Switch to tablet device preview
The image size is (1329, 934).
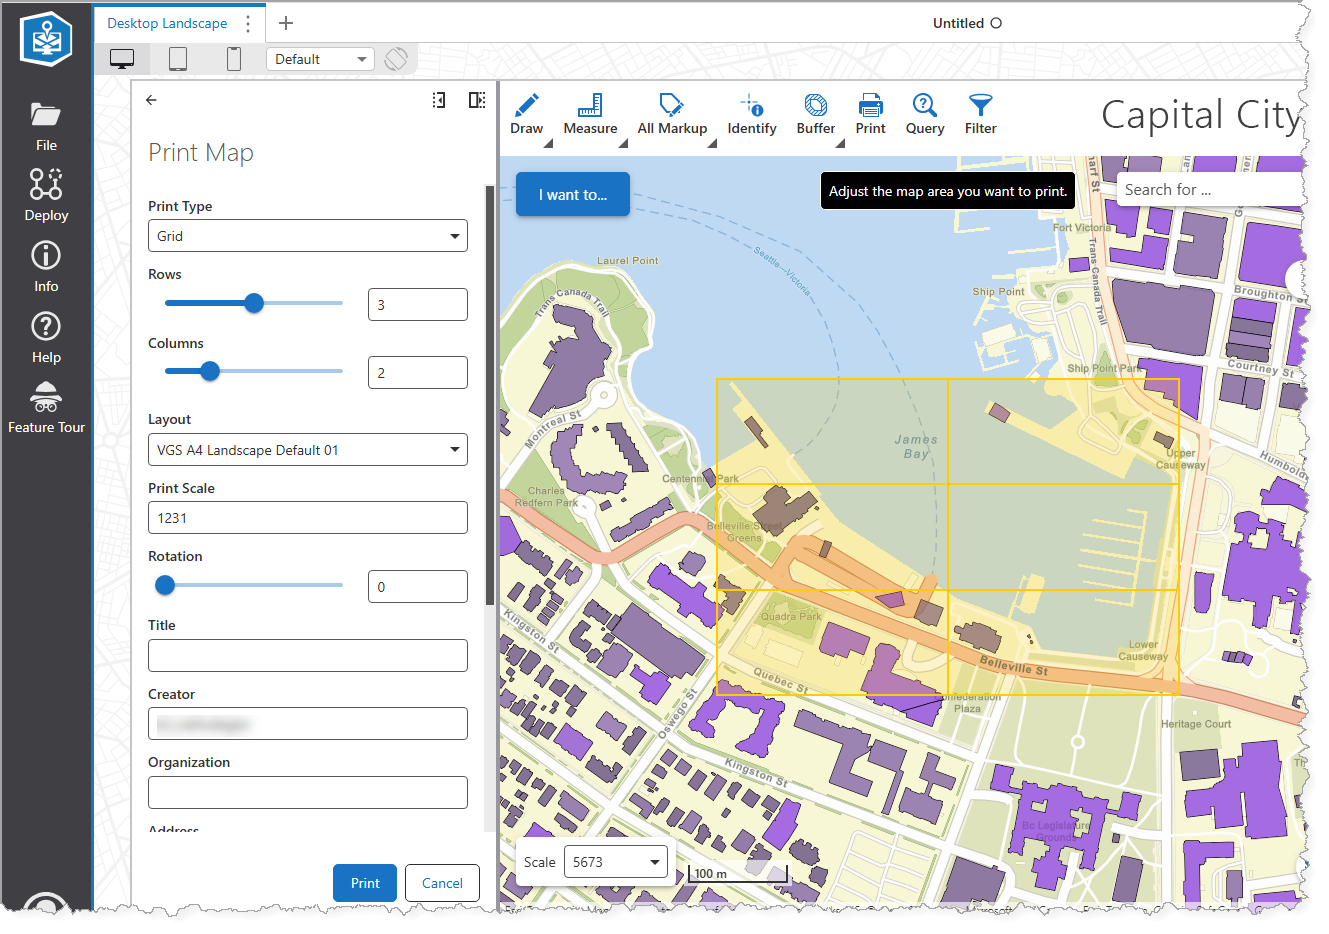click(x=178, y=59)
